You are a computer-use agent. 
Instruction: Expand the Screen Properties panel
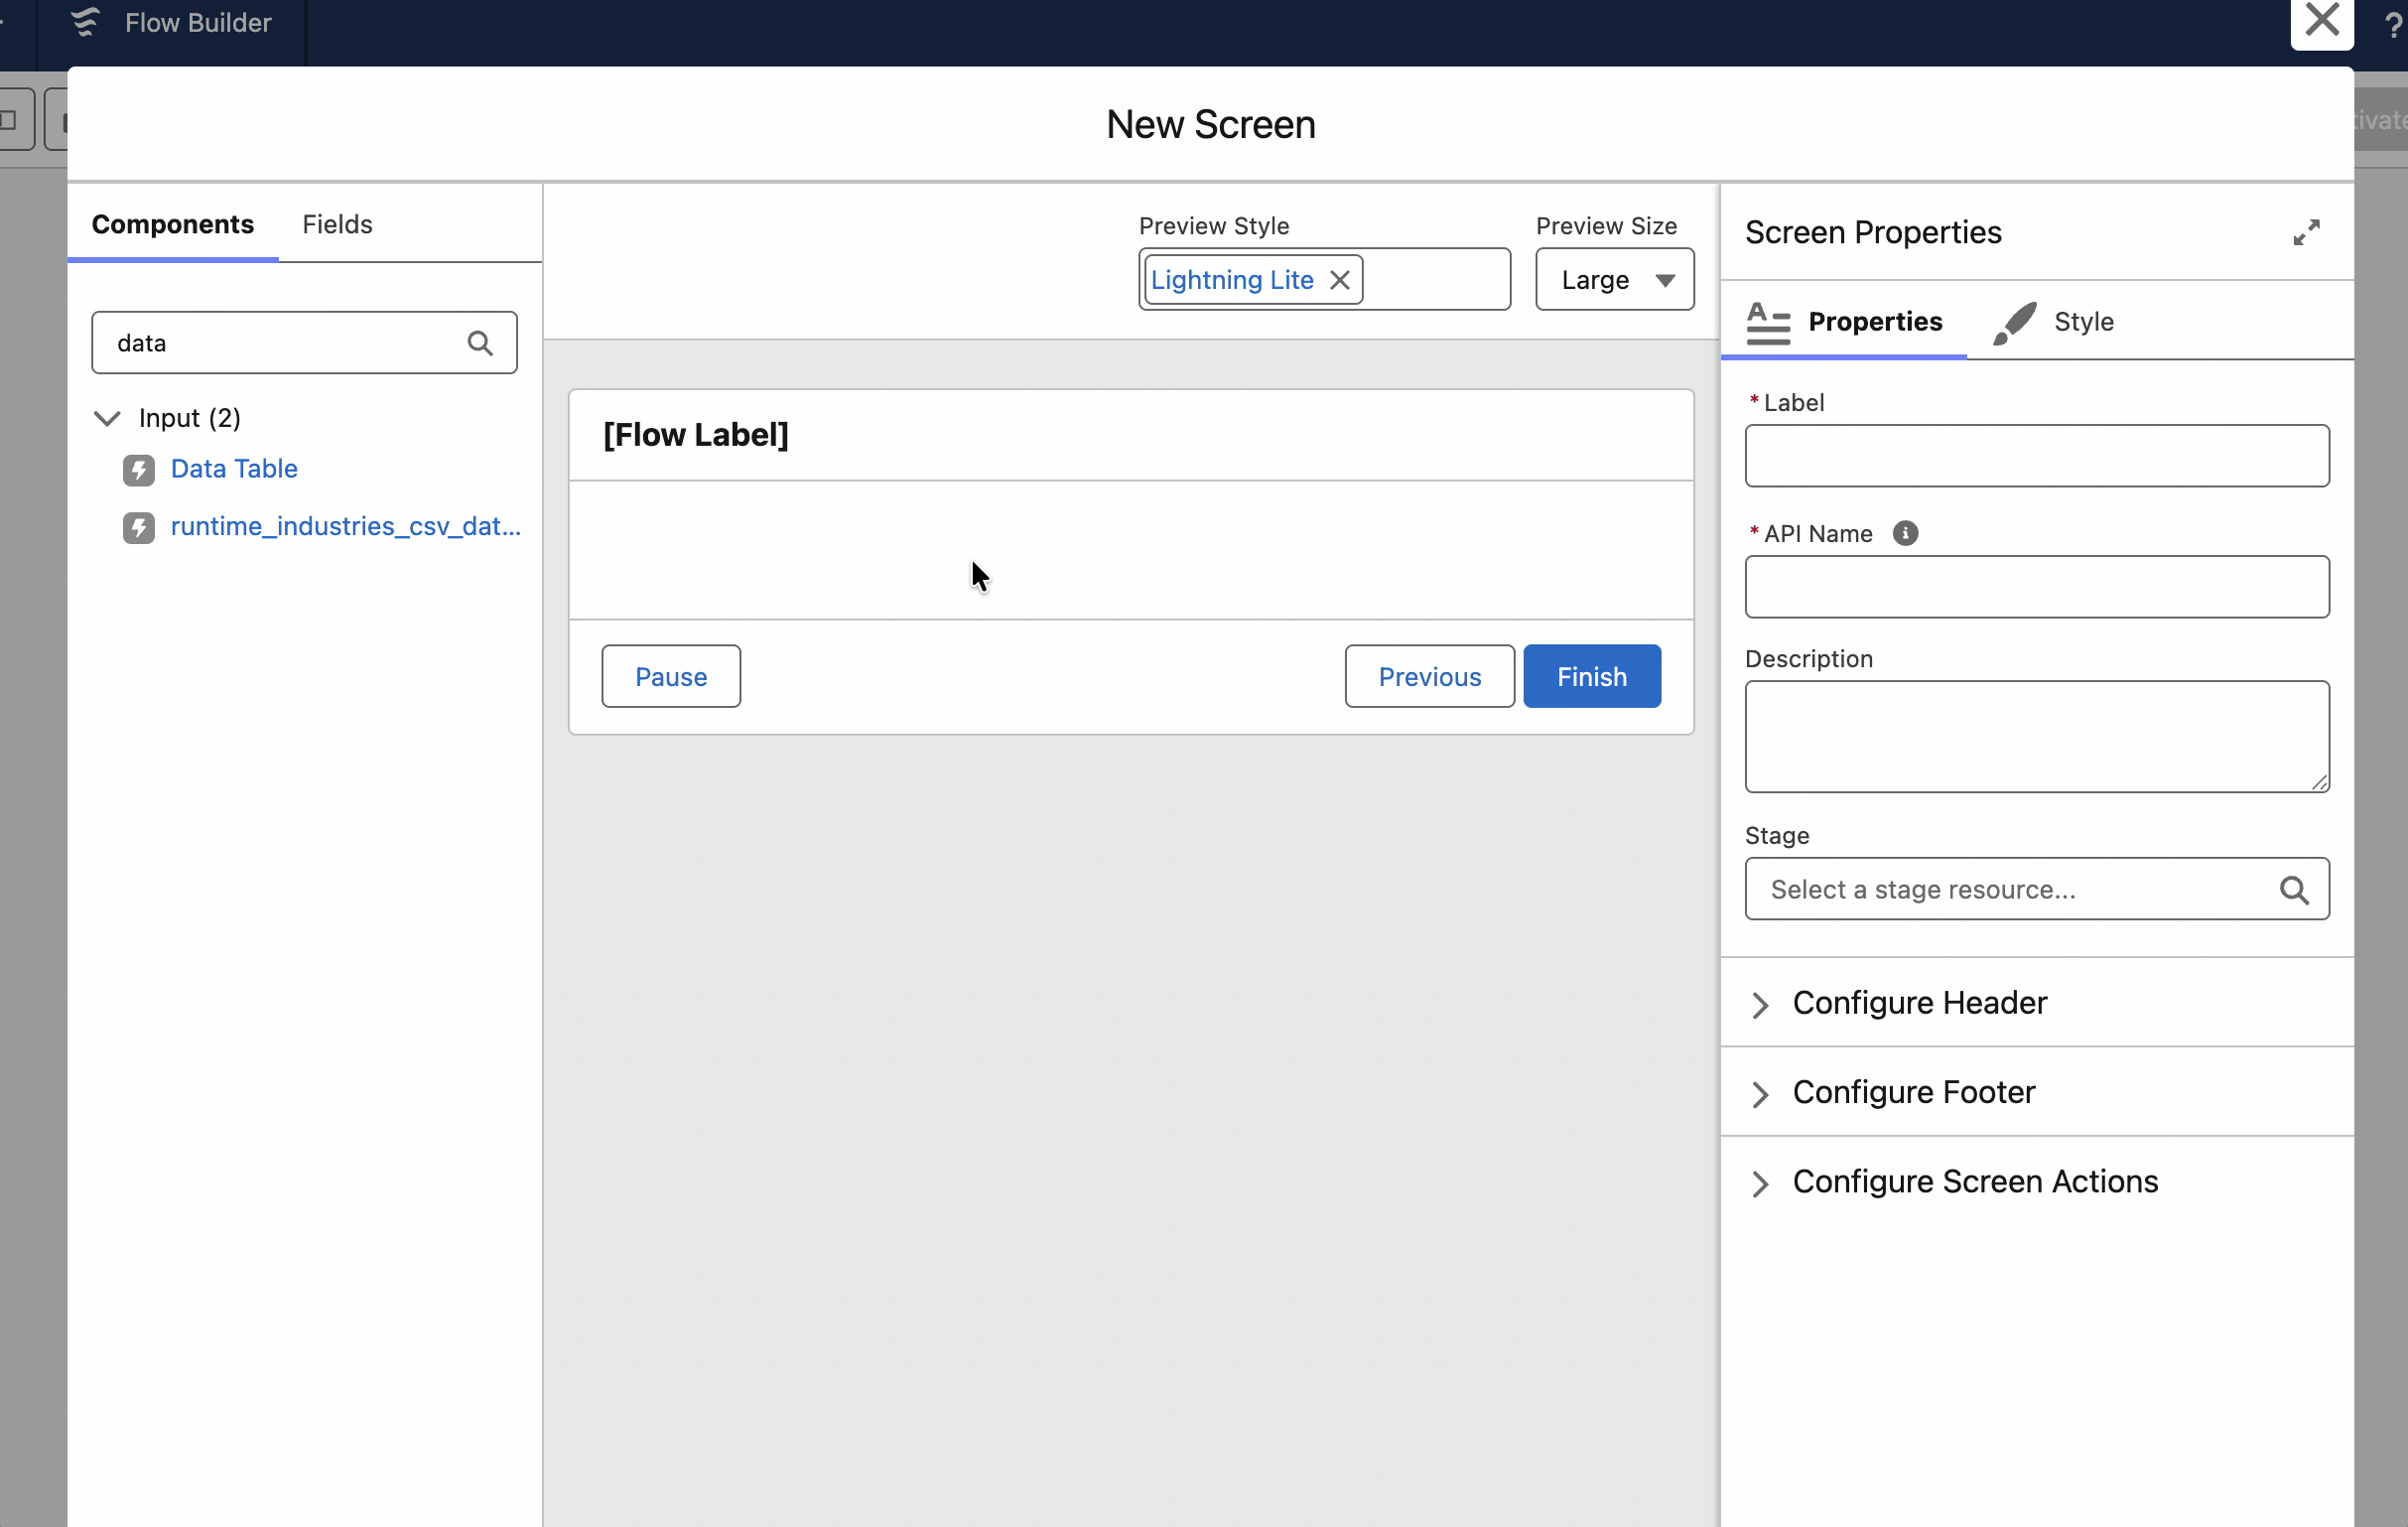2306,233
